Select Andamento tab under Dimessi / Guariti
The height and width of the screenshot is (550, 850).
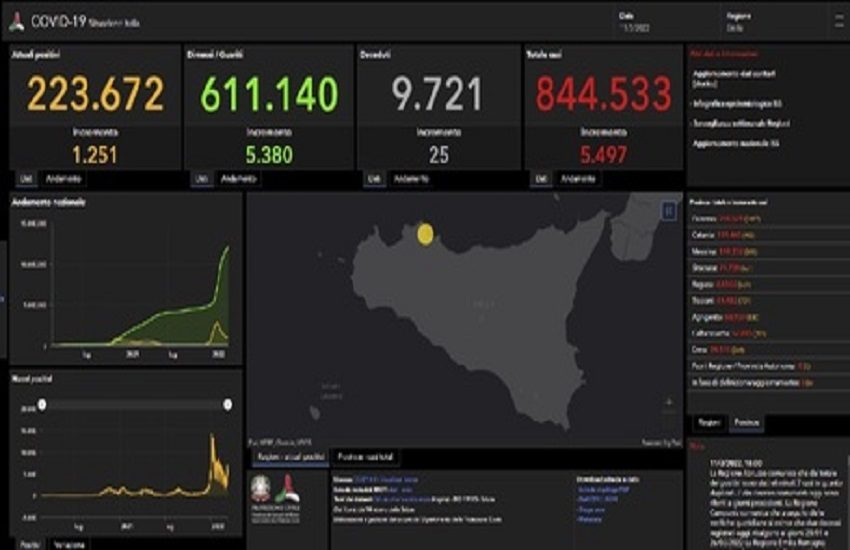(x=238, y=178)
